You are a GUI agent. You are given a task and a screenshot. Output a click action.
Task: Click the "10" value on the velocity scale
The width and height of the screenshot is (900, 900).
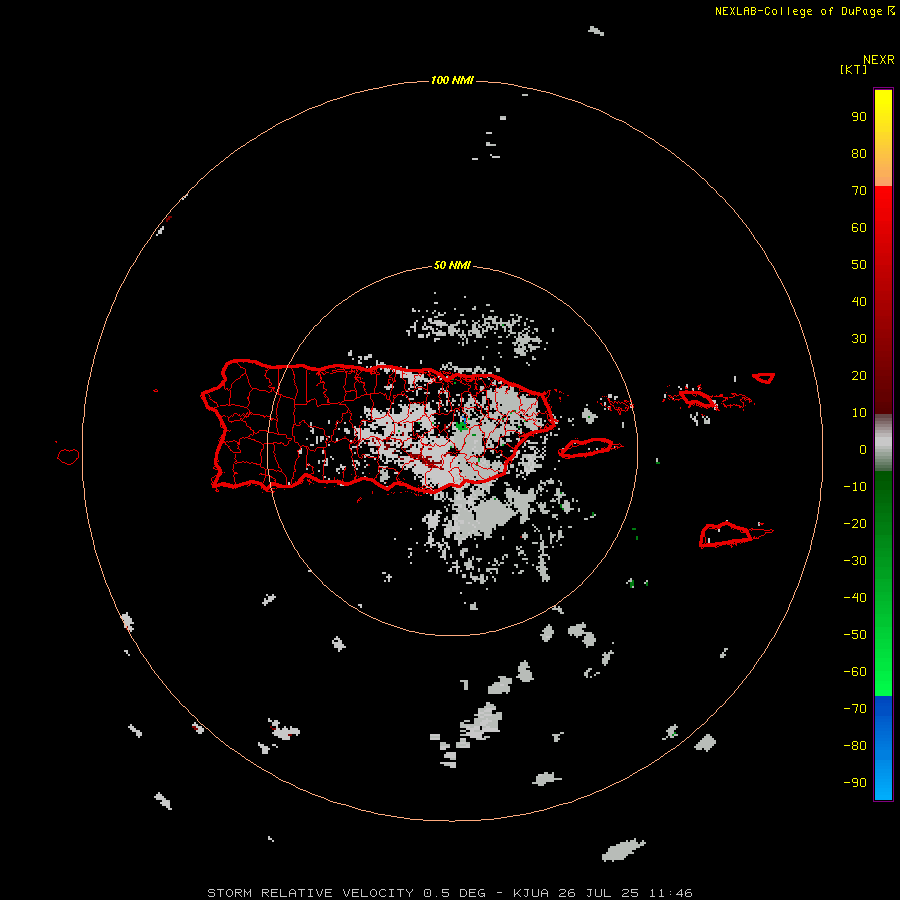(859, 413)
